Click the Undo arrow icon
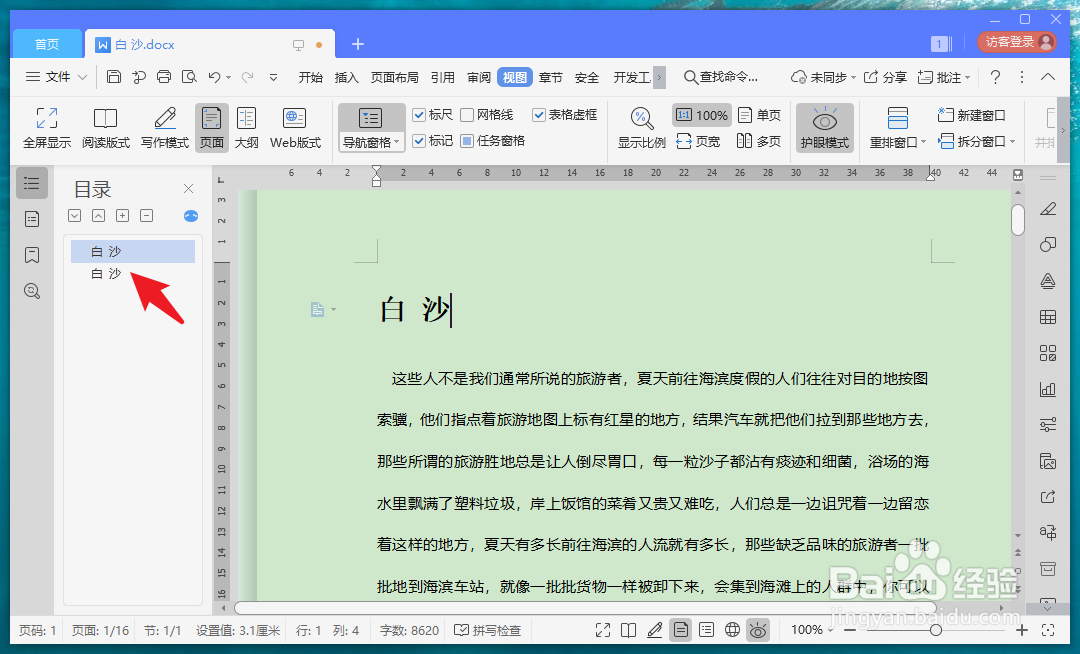Image resolution: width=1080 pixels, height=654 pixels. pos(214,77)
